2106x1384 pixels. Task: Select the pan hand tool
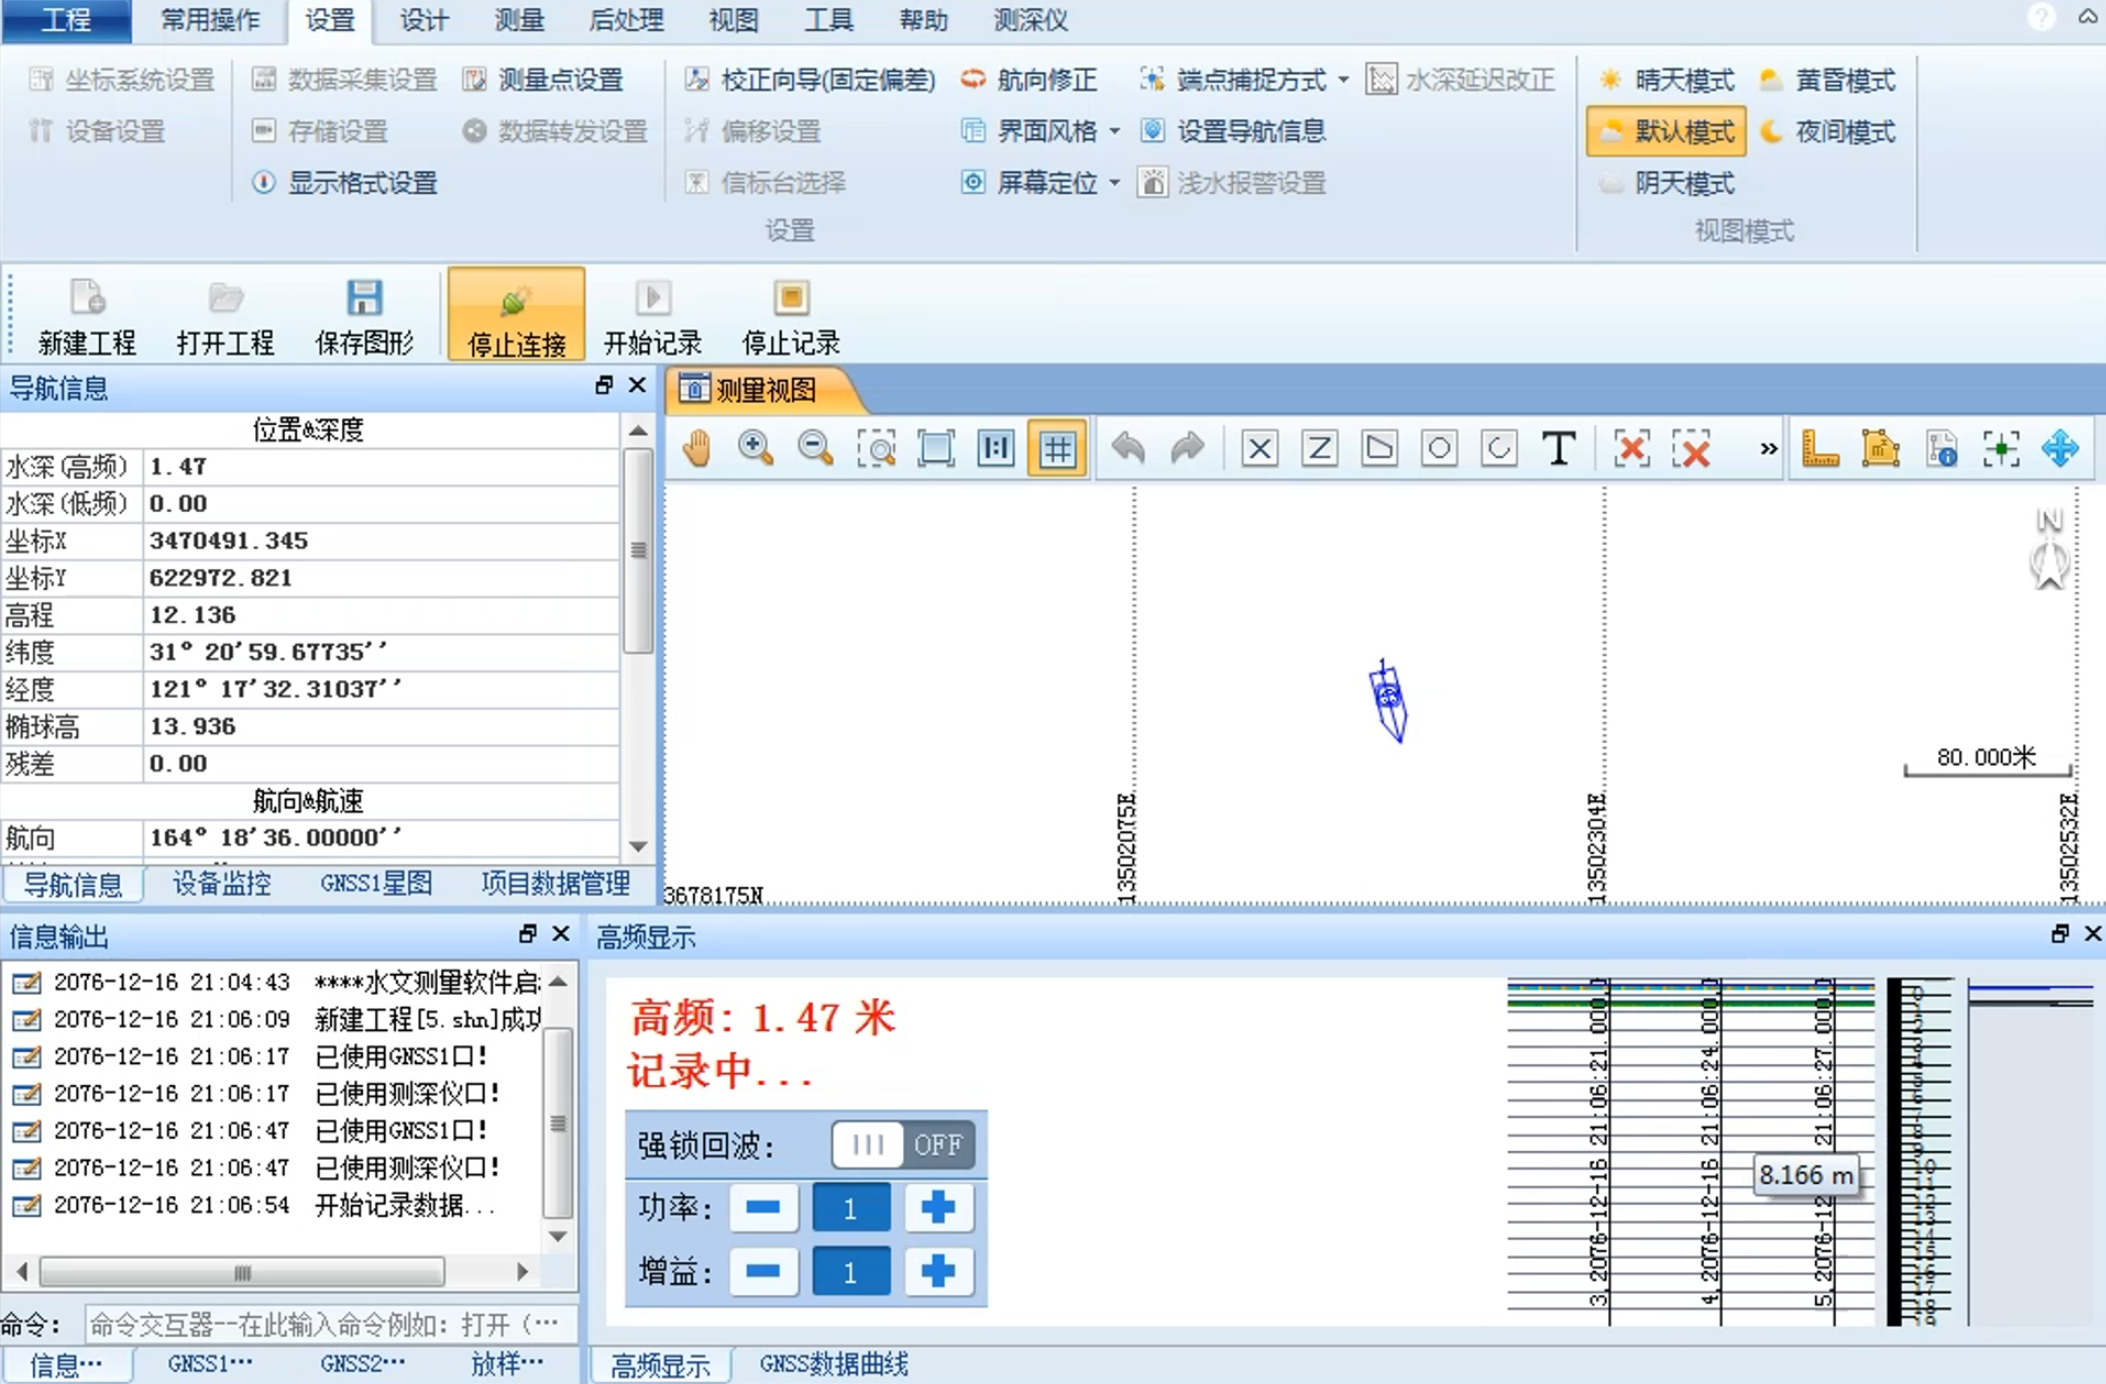pyautogui.click(x=697, y=448)
